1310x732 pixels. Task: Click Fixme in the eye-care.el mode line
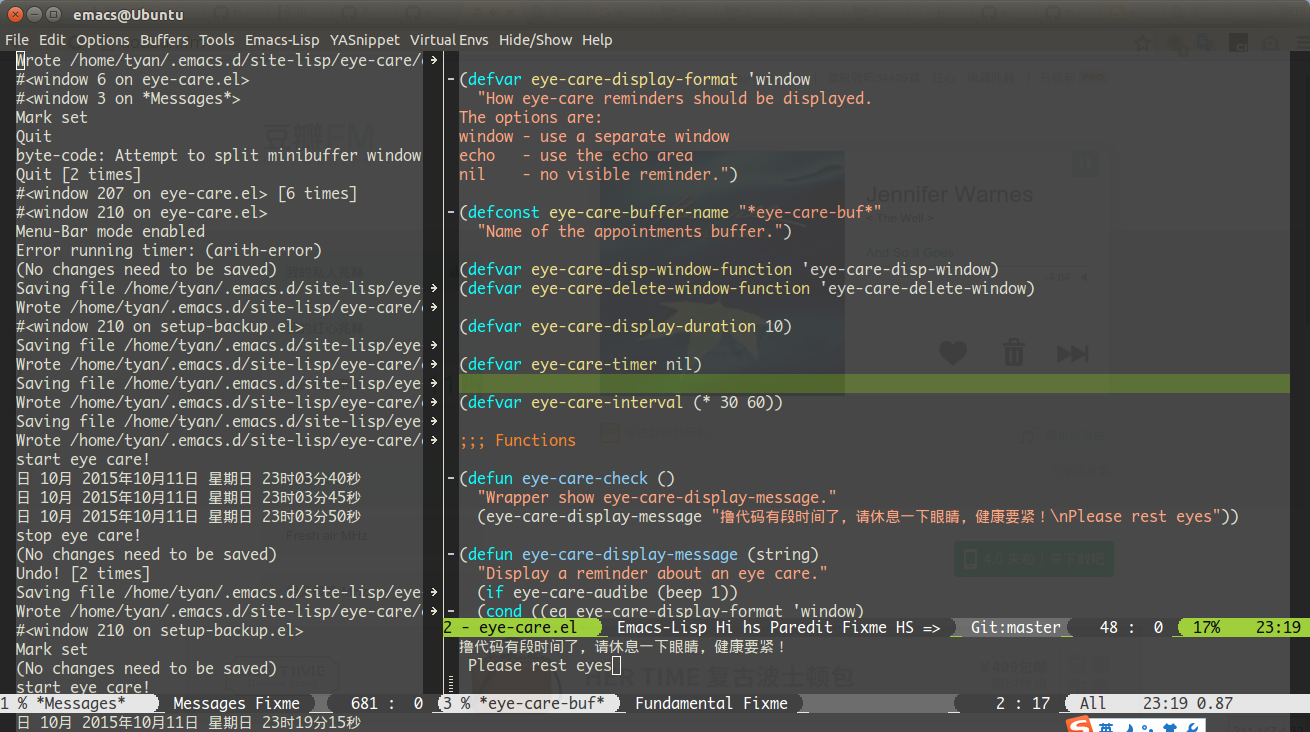click(x=865, y=627)
